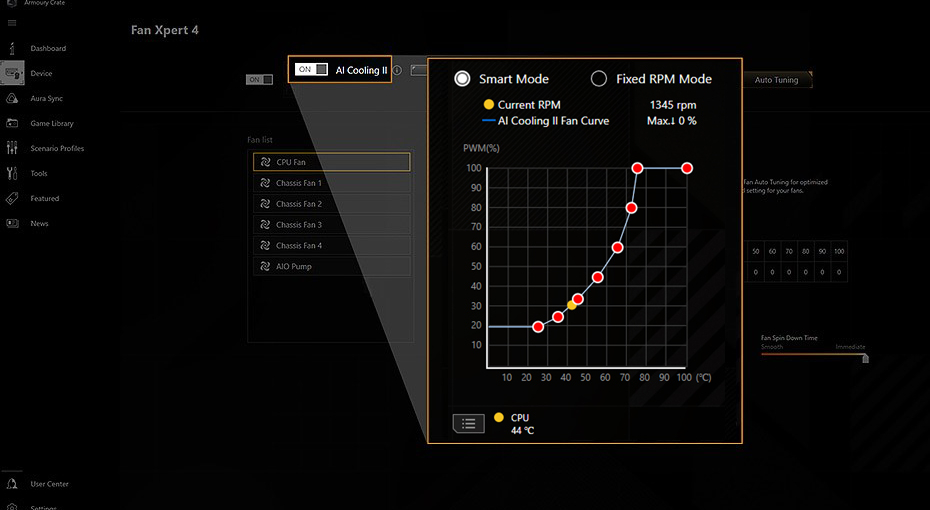Open the Device section
The image size is (930, 510).
41,74
